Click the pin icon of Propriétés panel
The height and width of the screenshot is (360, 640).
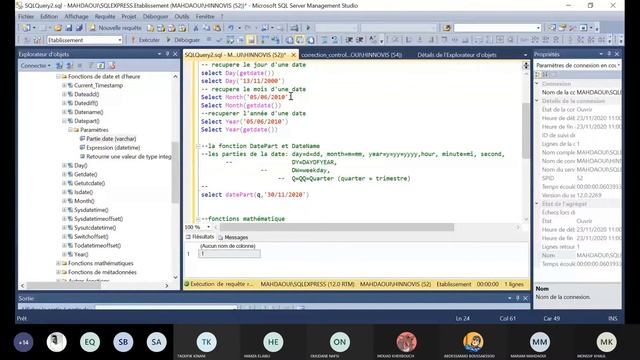pyautogui.click(x=609, y=54)
